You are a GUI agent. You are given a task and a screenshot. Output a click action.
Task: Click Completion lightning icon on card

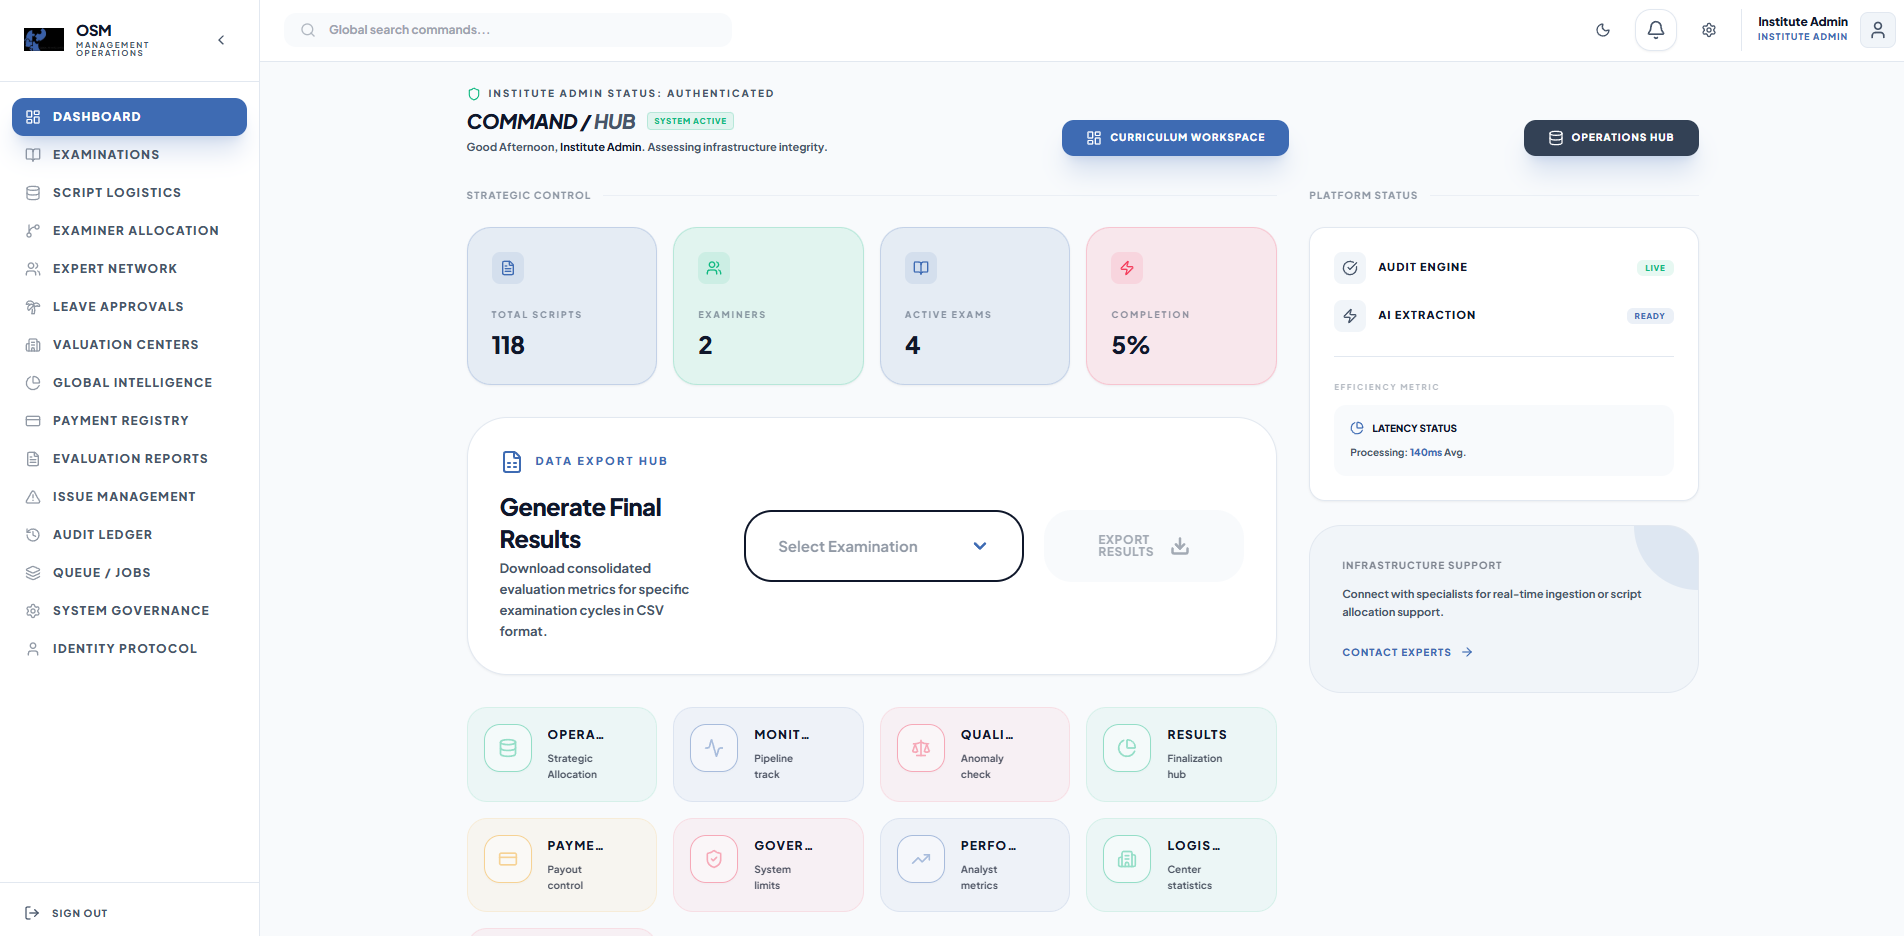(1127, 268)
